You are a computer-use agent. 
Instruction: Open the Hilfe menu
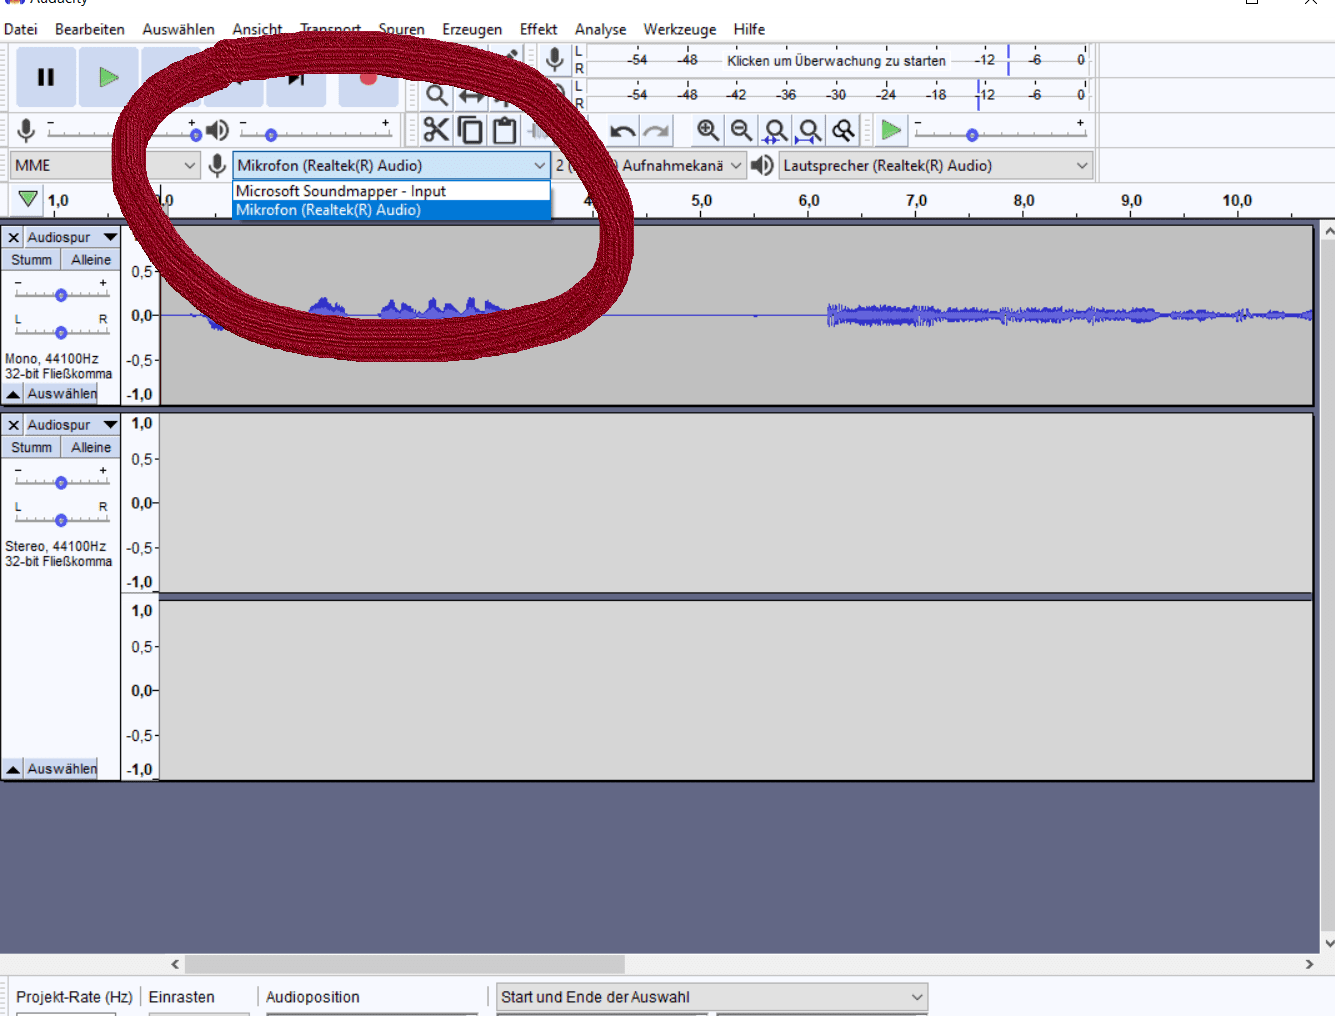(x=749, y=29)
